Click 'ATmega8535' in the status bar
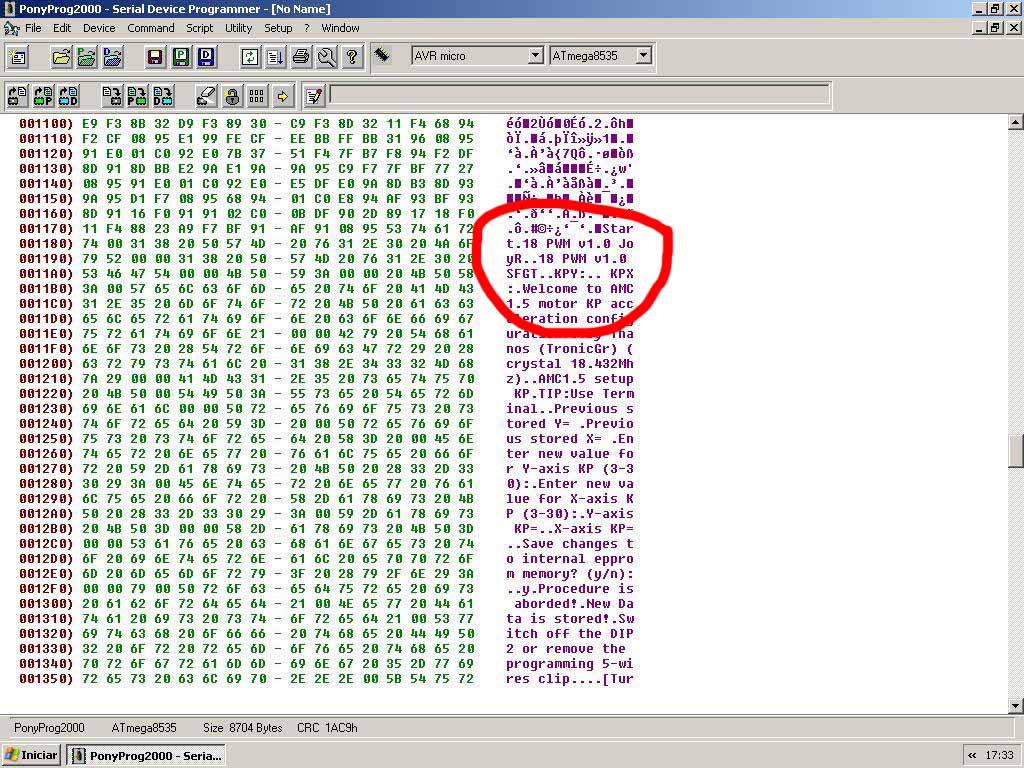 144,728
